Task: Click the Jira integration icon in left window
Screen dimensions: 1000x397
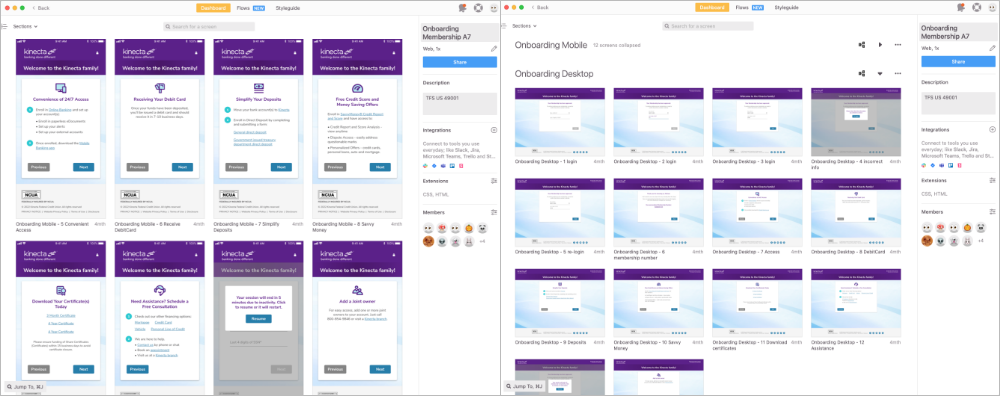Action: (434, 165)
